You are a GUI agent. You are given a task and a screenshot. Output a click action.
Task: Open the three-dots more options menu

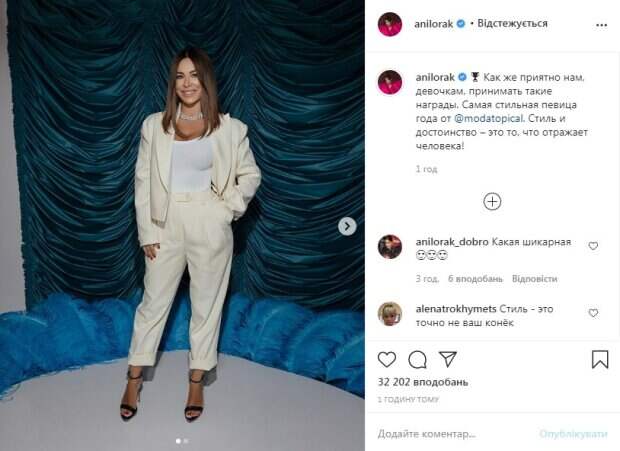pos(601,25)
